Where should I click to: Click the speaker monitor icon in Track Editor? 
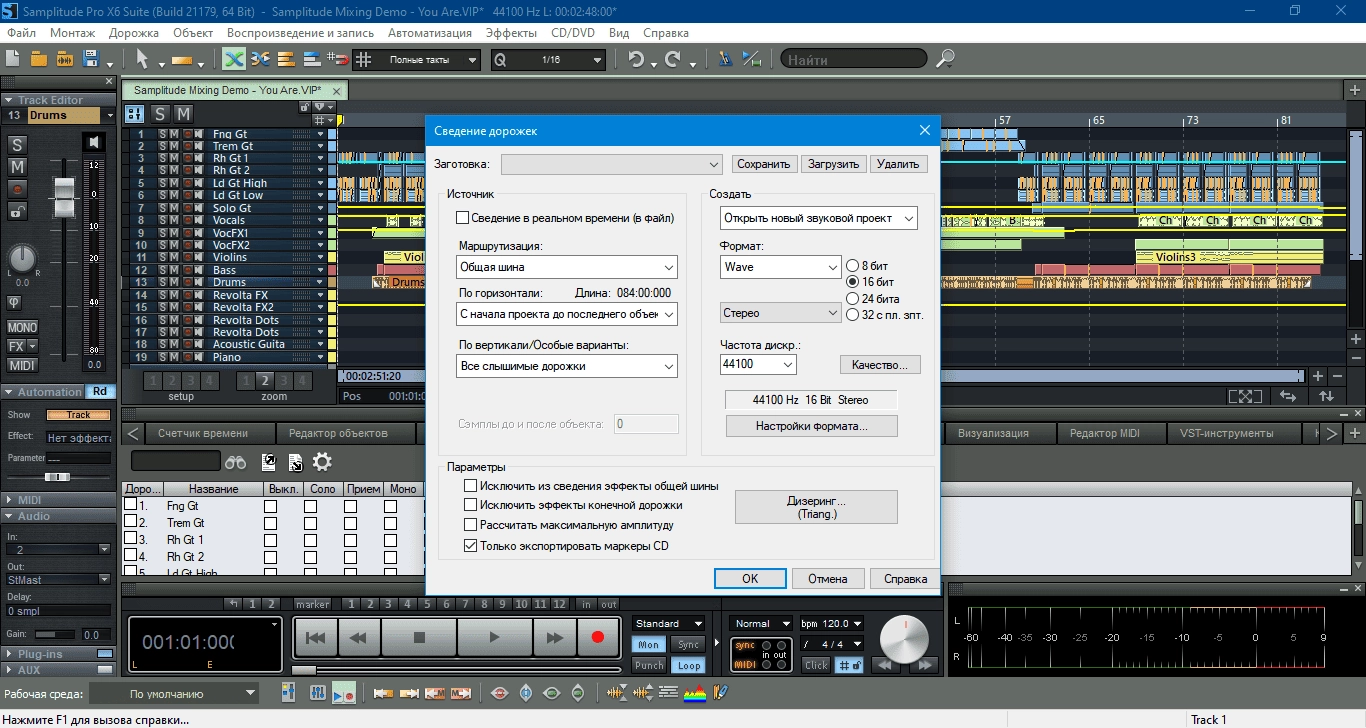pyautogui.click(x=93, y=142)
